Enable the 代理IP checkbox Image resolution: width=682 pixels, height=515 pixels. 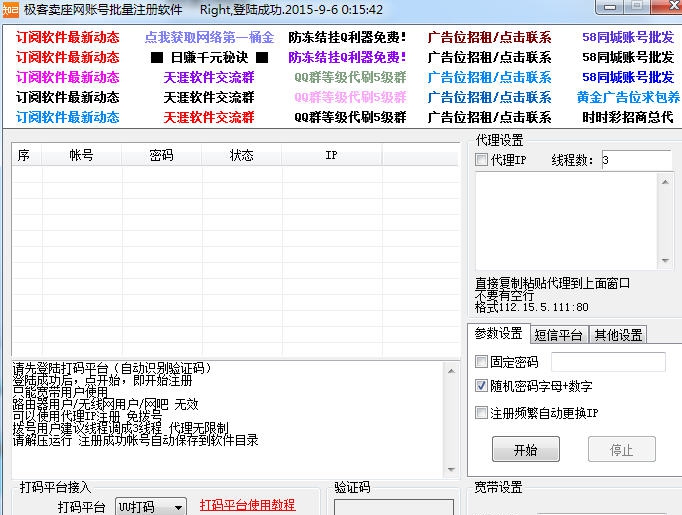click(481, 160)
